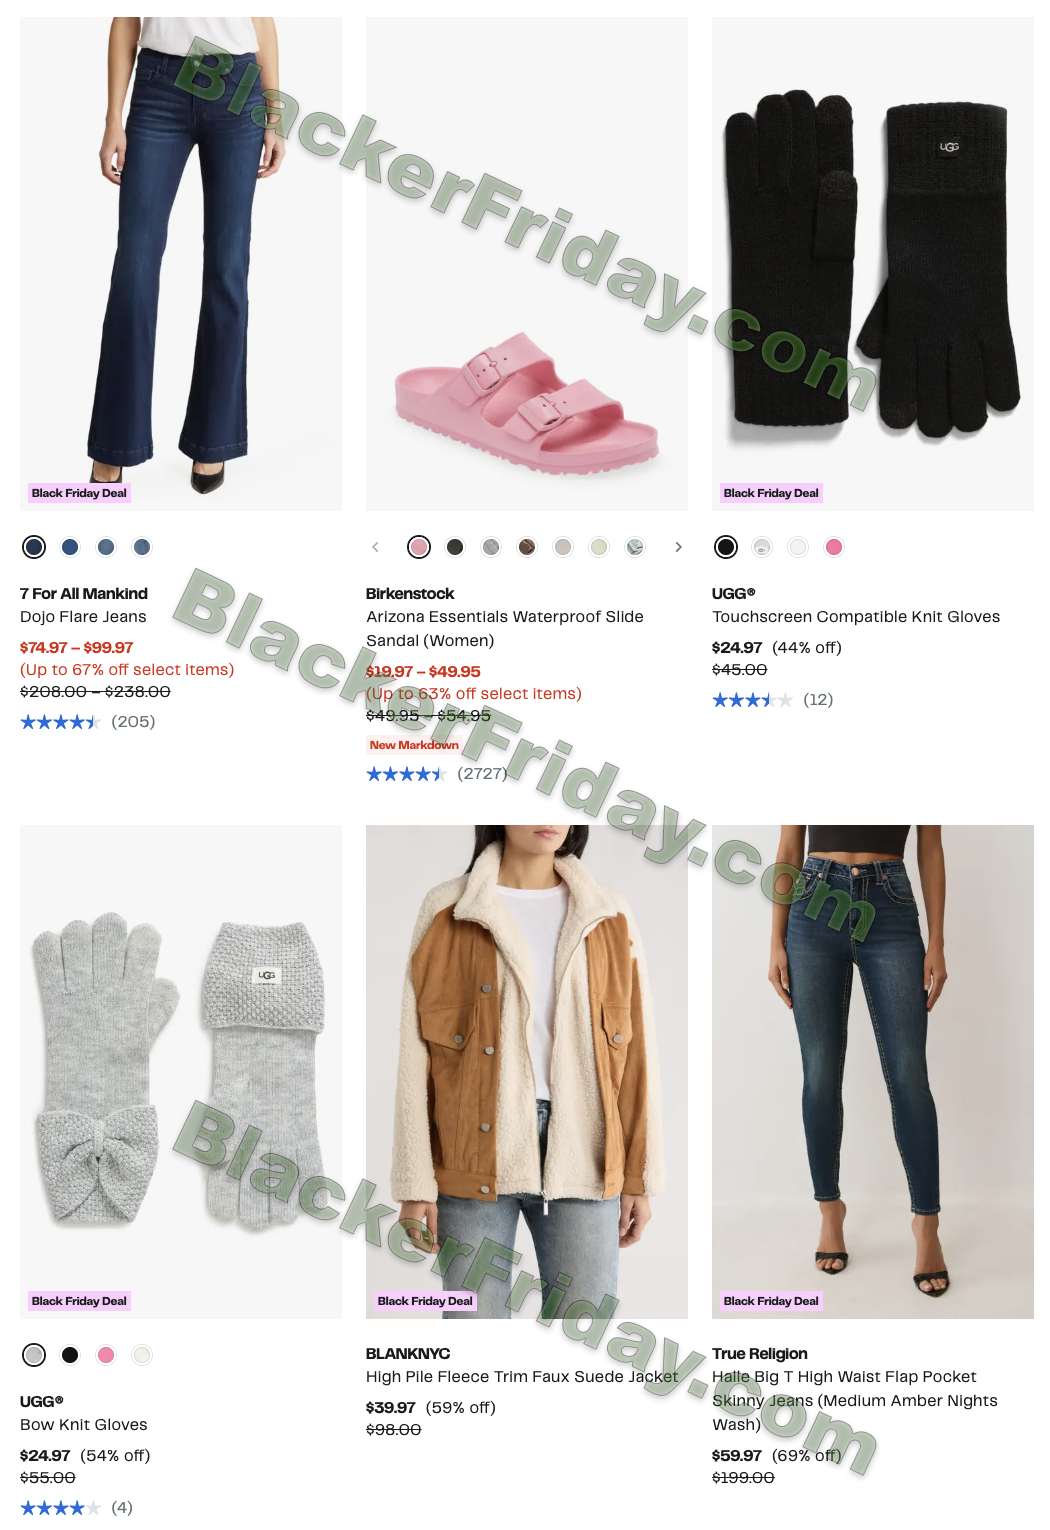Select pink color for UGG Bow Knit Gloves

coord(106,1355)
